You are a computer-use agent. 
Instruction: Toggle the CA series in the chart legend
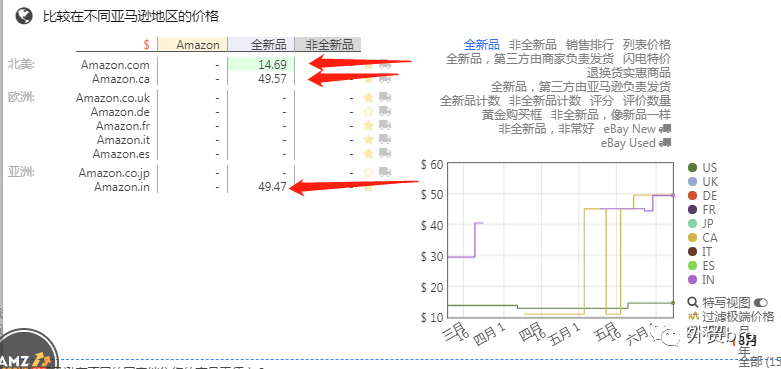(x=702, y=238)
